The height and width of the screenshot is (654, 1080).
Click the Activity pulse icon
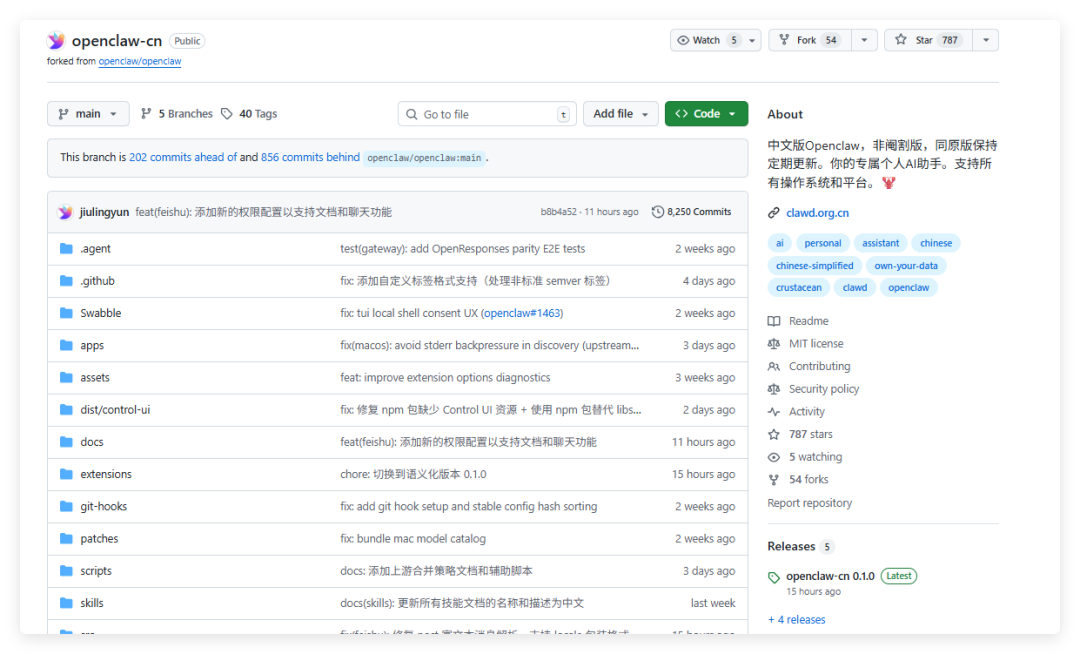774,412
